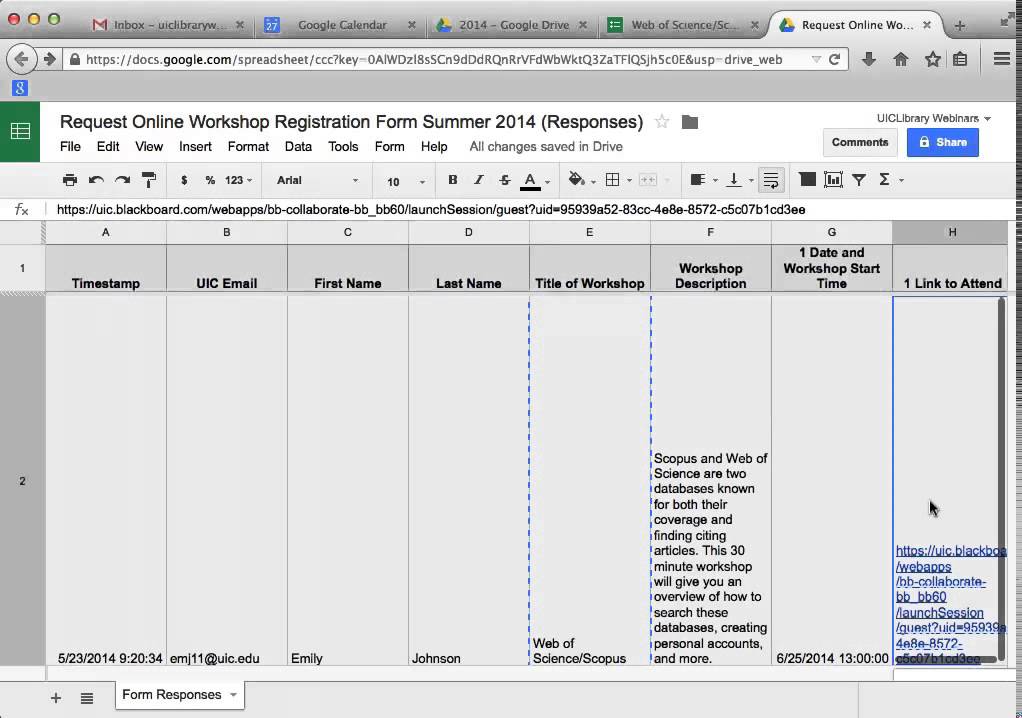The height and width of the screenshot is (718, 1022).
Task: Open UICLibrary Webinars account dropdown
Action: [933, 119]
